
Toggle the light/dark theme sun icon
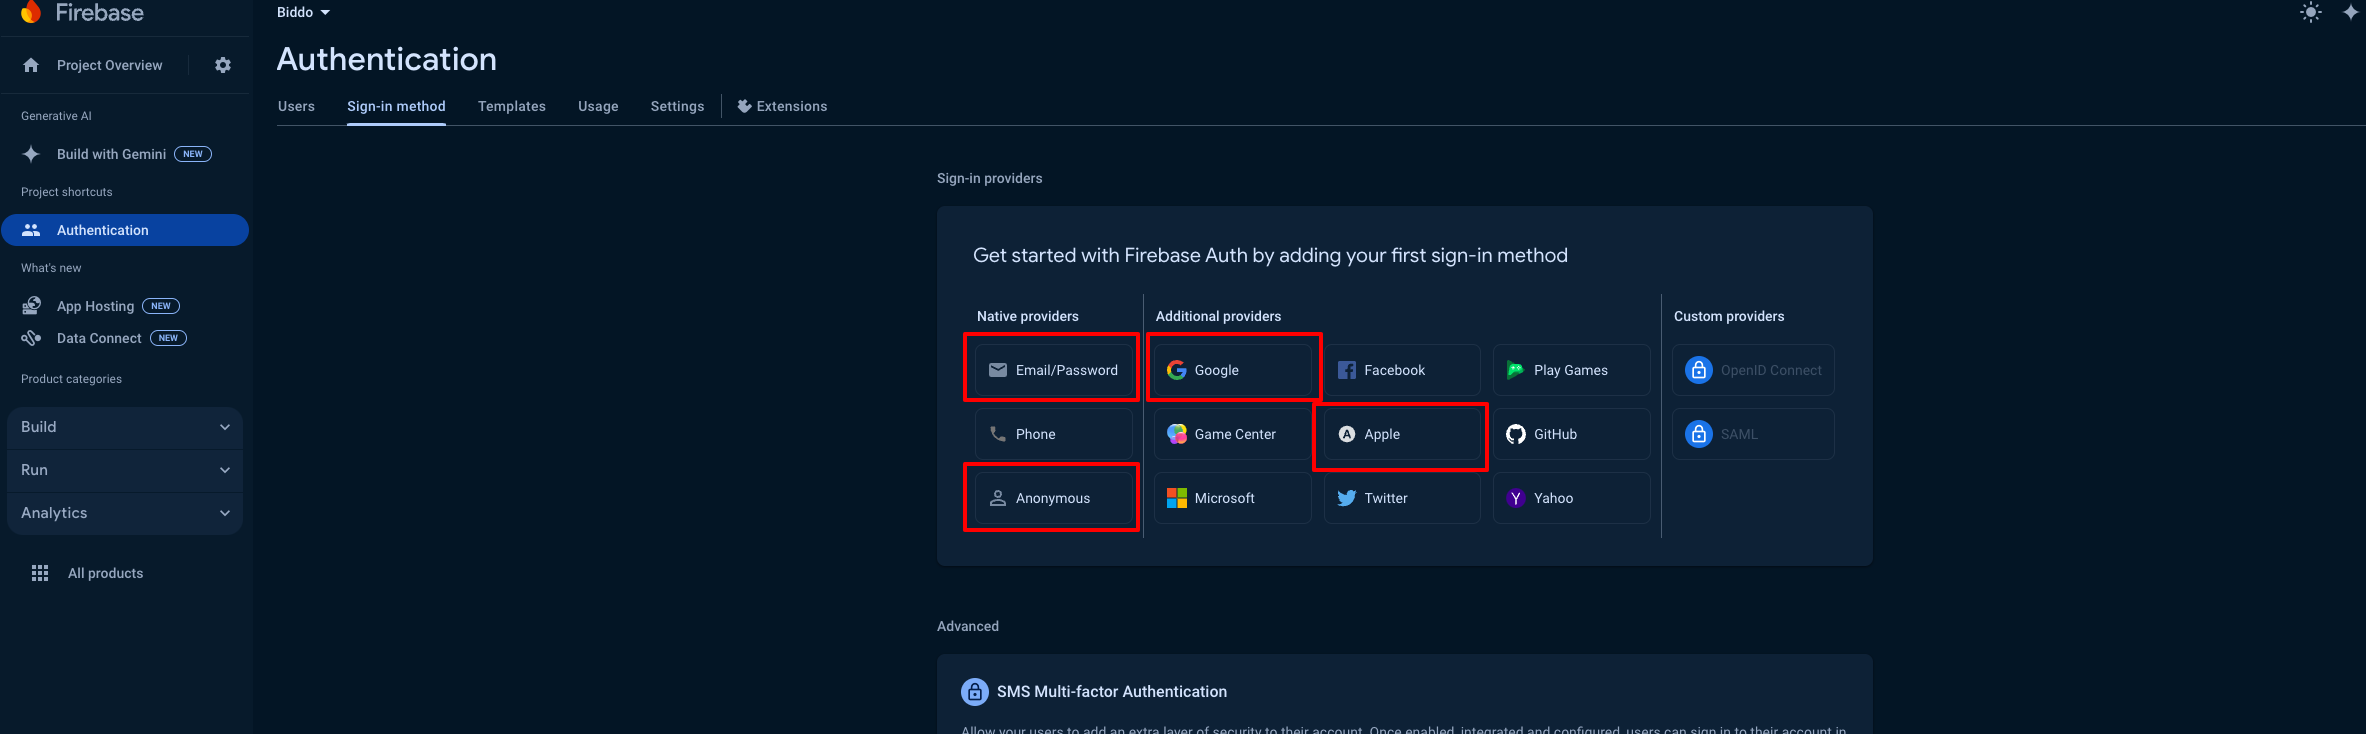coord(2310,12)
